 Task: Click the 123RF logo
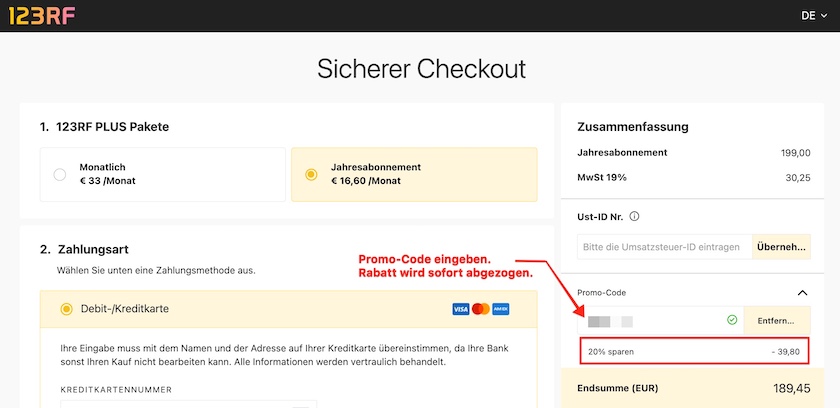42,15
